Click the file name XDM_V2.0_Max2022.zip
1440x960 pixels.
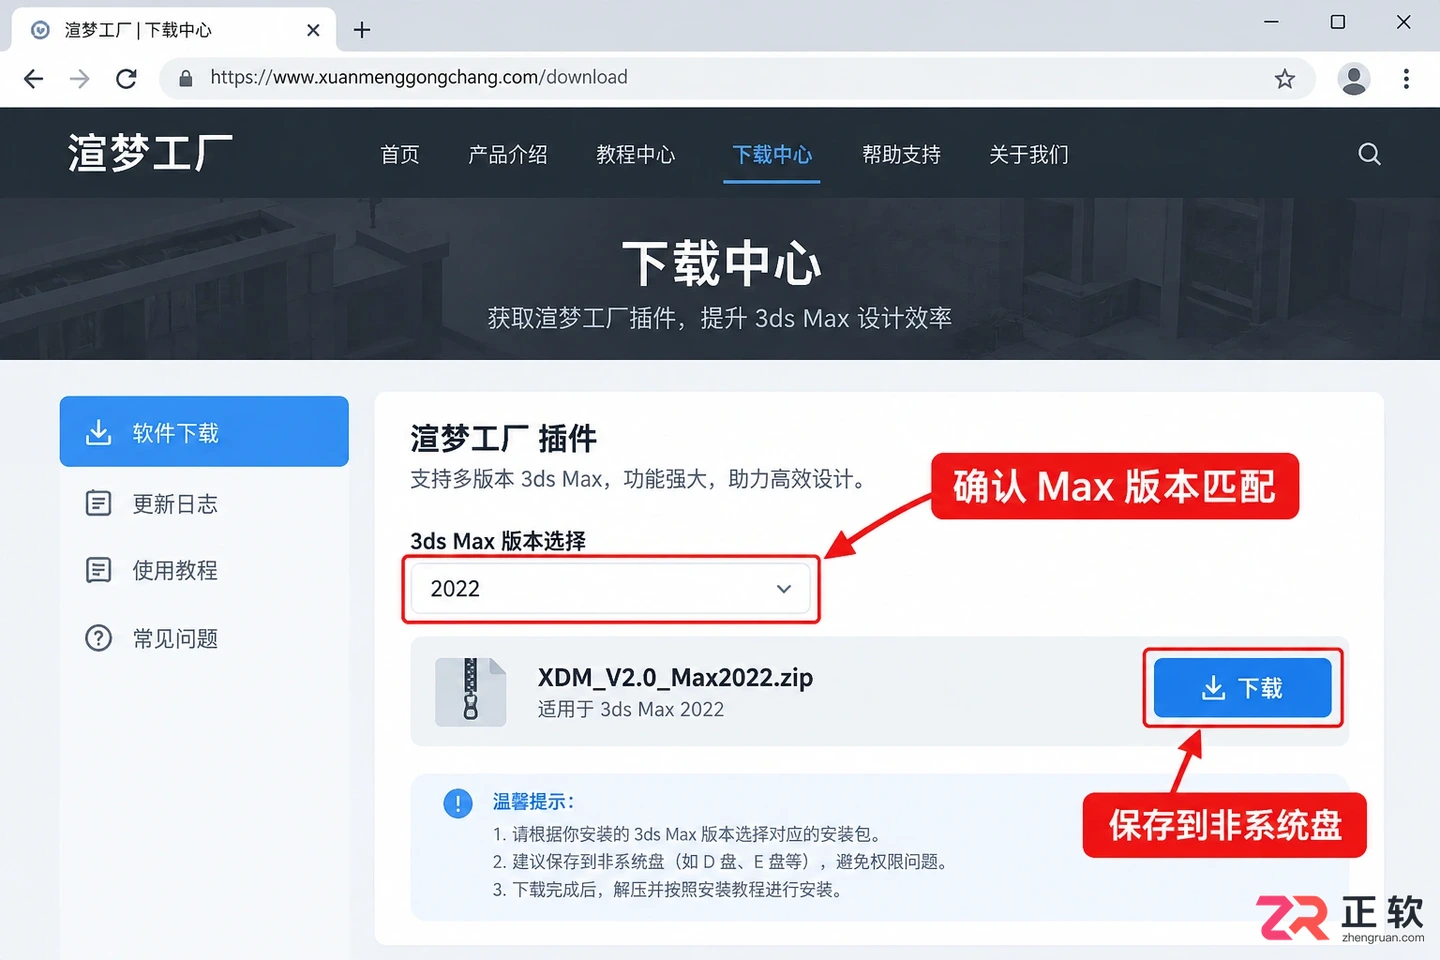[675, 677]
